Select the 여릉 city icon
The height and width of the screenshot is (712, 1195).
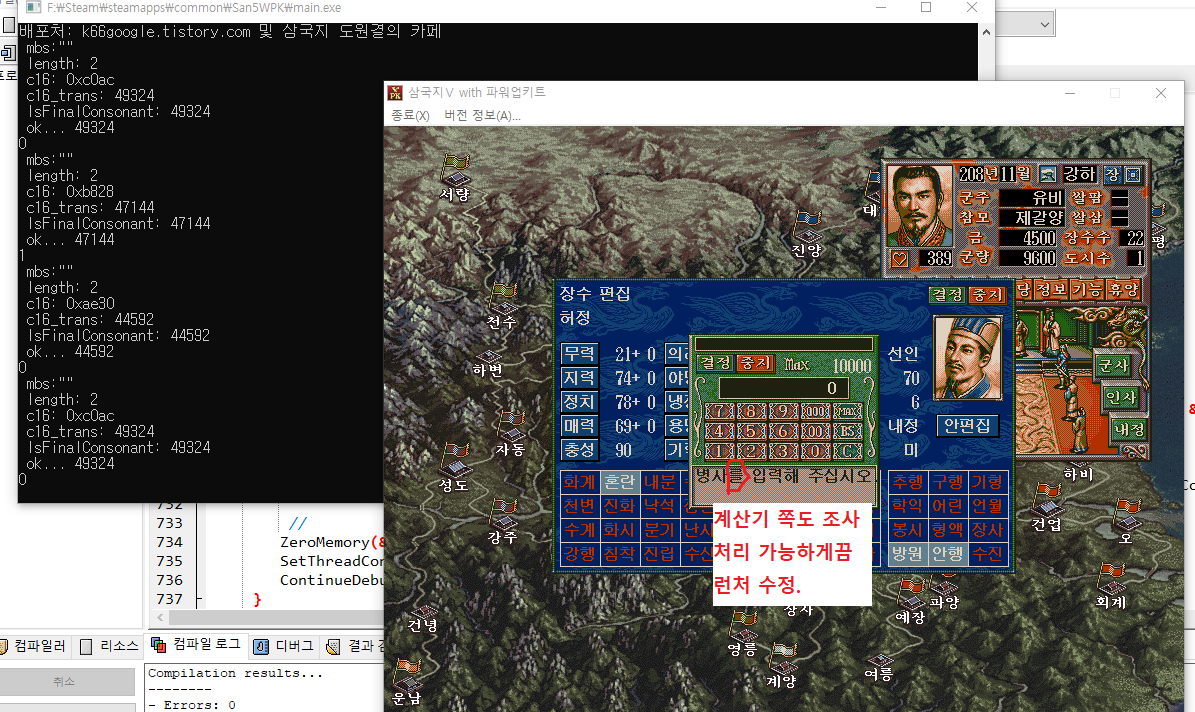879,660
